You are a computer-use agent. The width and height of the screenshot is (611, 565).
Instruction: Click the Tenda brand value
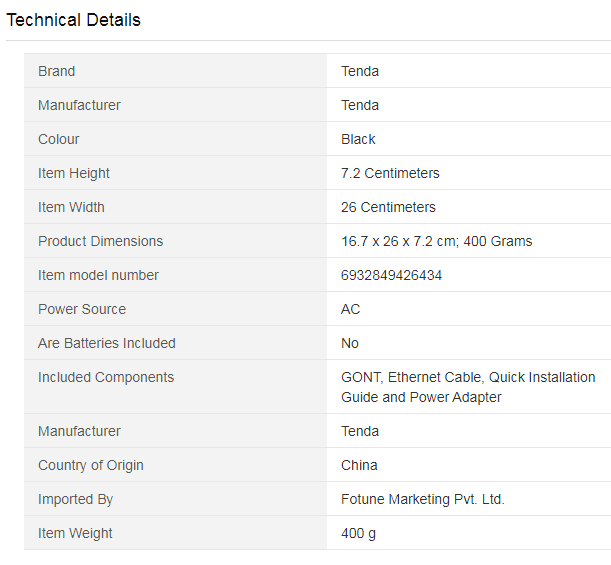(x=360, y=71)
